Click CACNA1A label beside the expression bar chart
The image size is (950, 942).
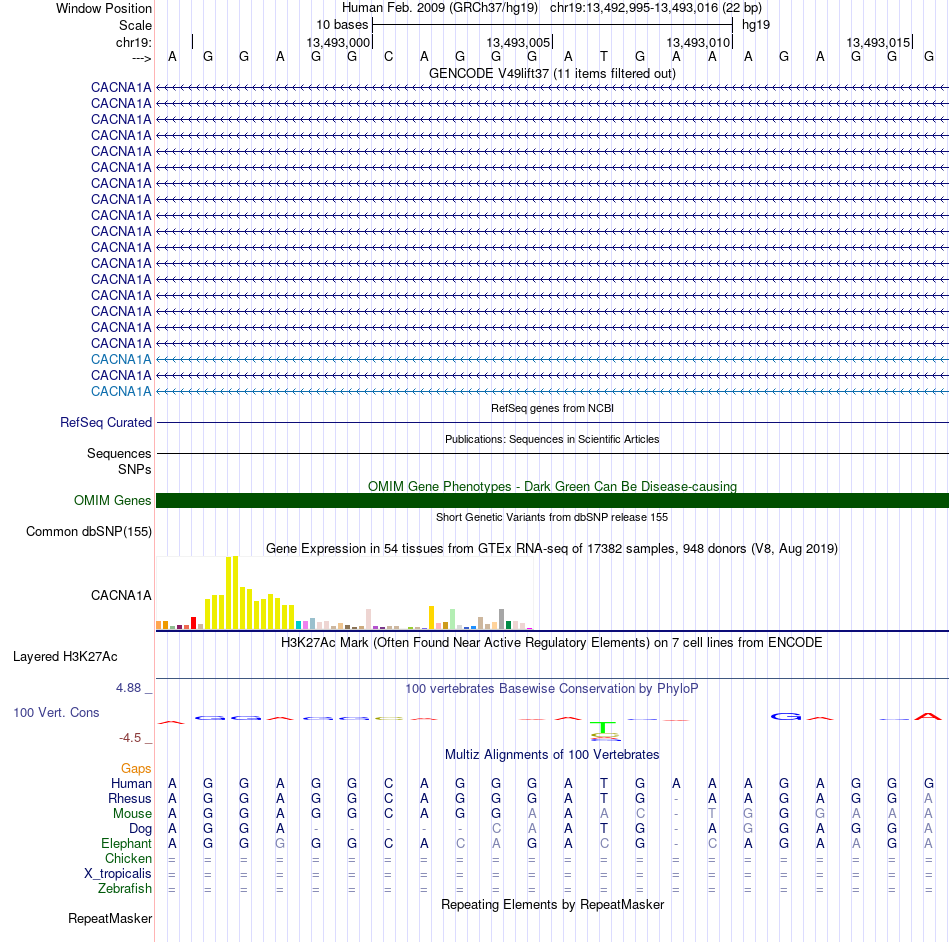tap(121, 595)
